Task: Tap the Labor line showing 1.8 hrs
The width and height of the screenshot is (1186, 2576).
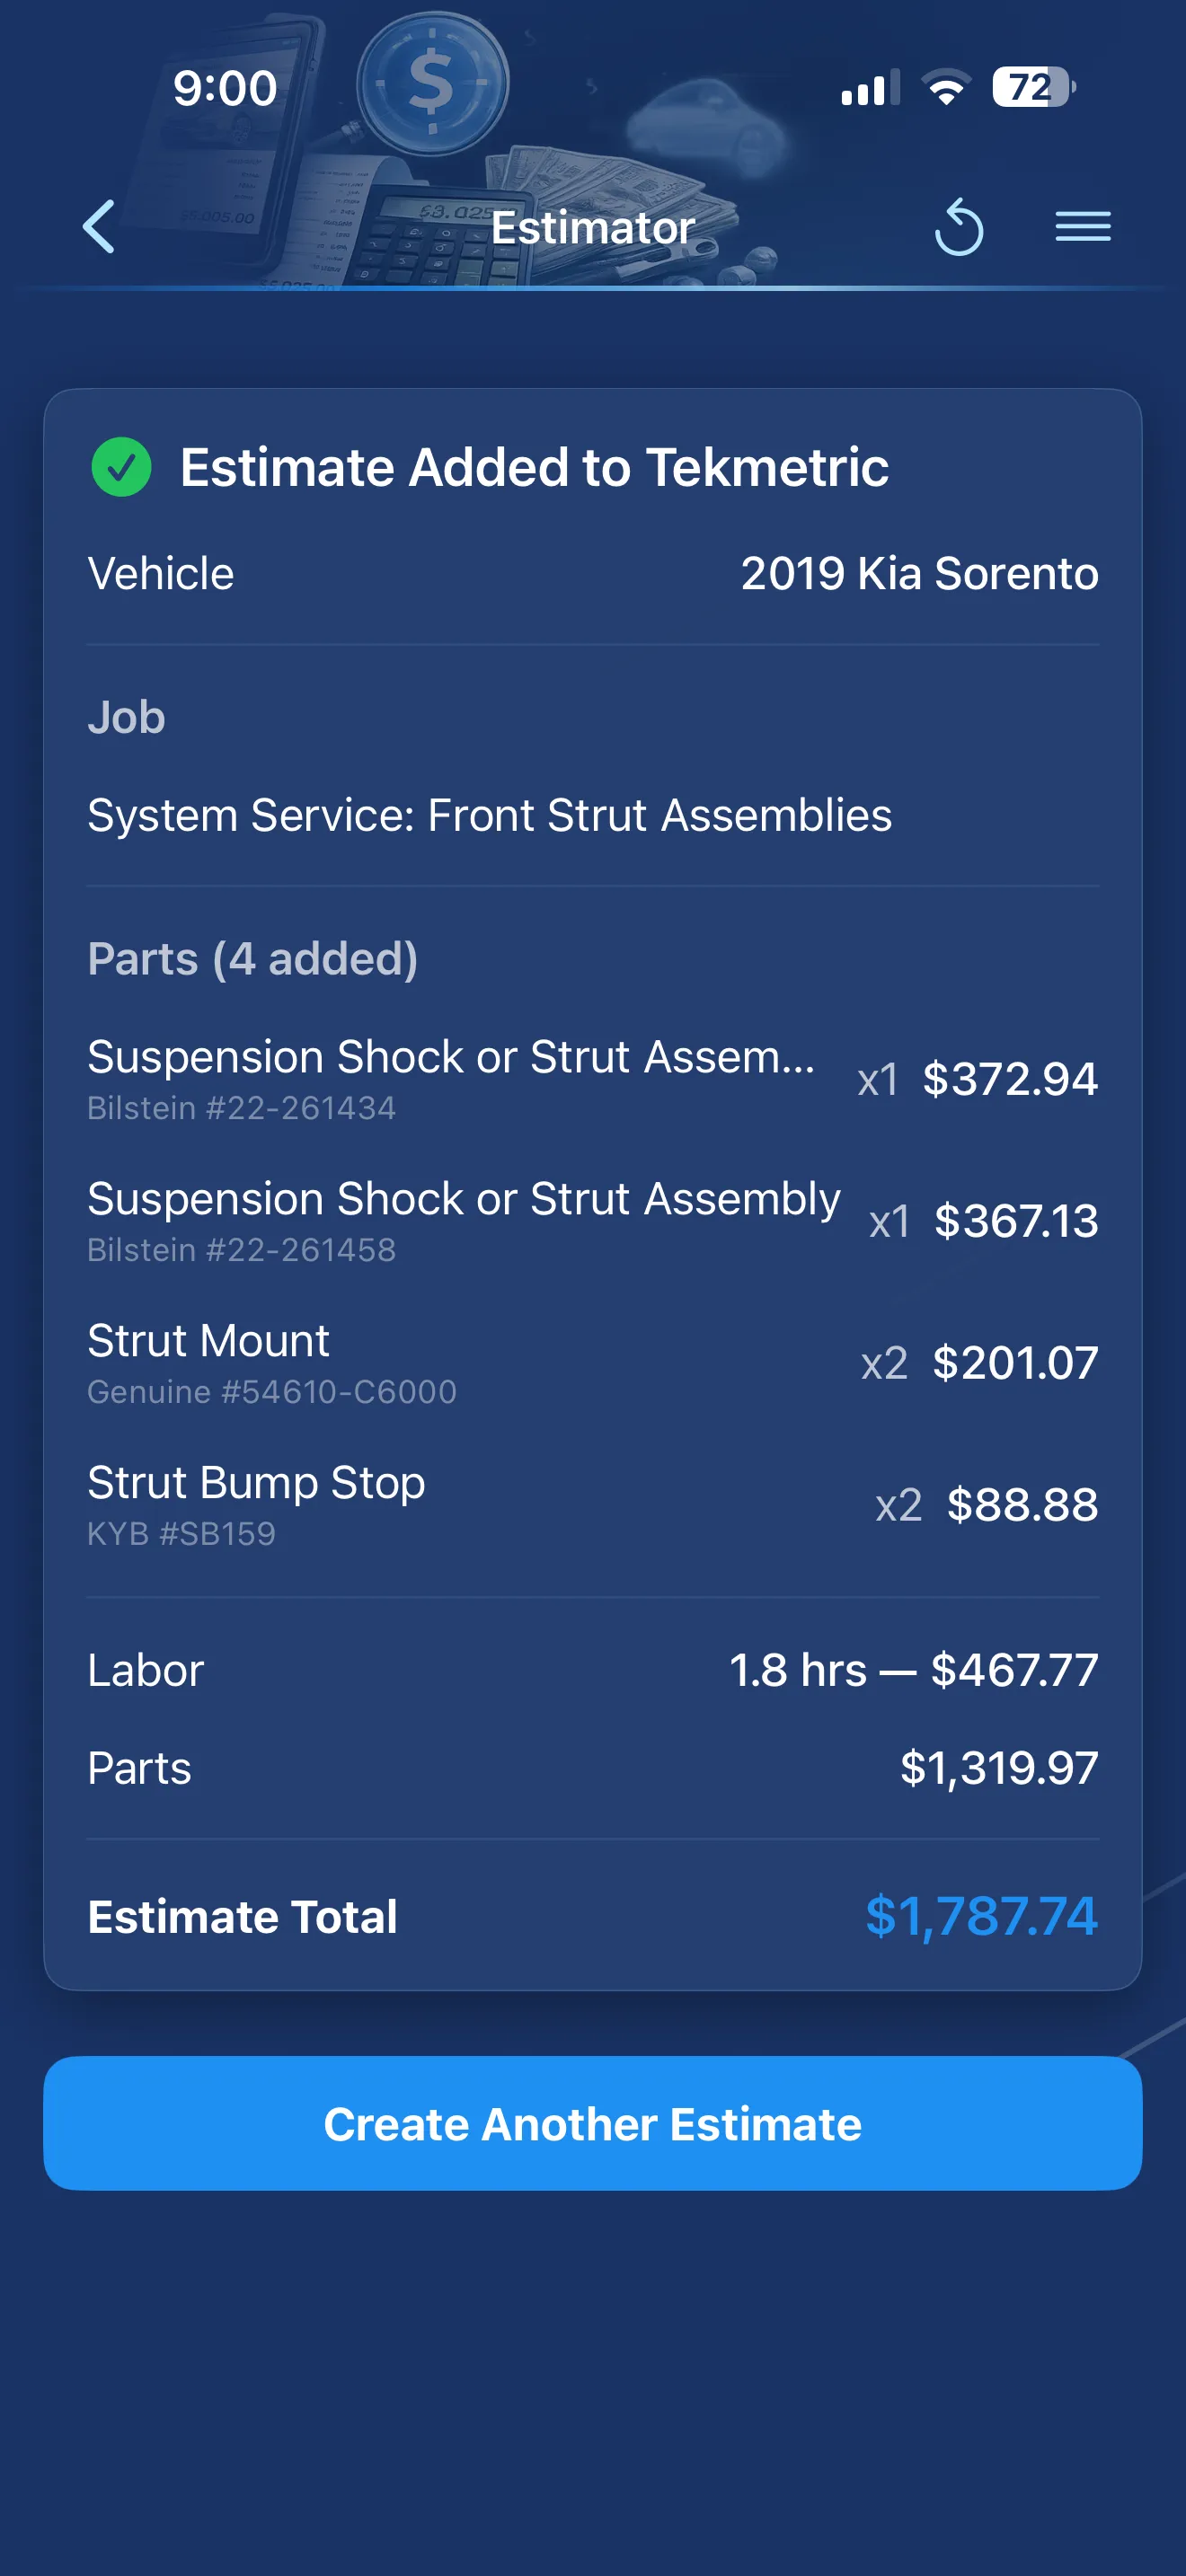Action: (x=592, y=1668)
